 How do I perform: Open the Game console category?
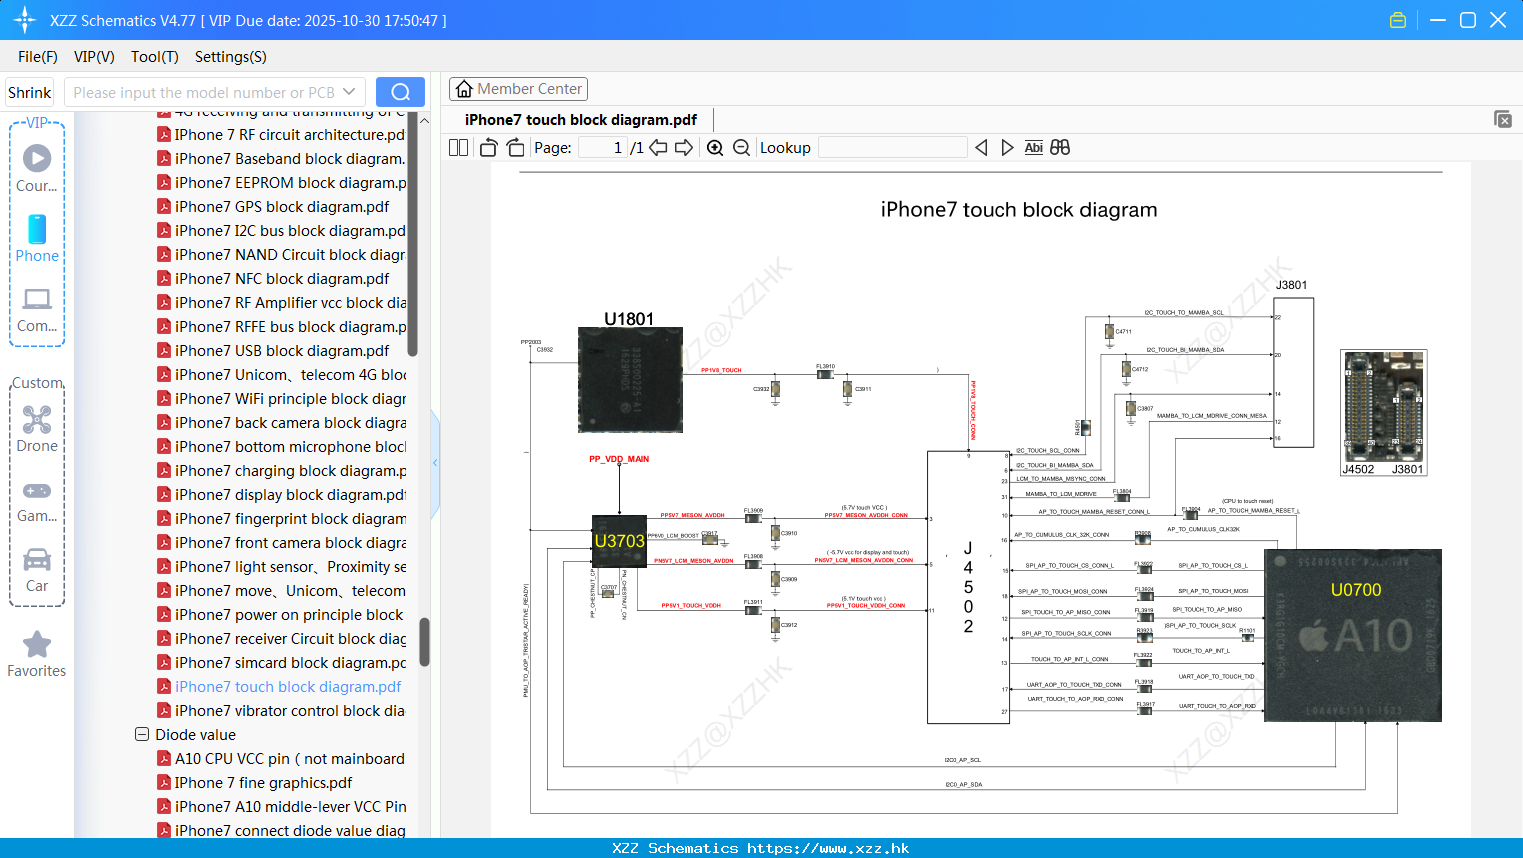[x=37, y=500]
